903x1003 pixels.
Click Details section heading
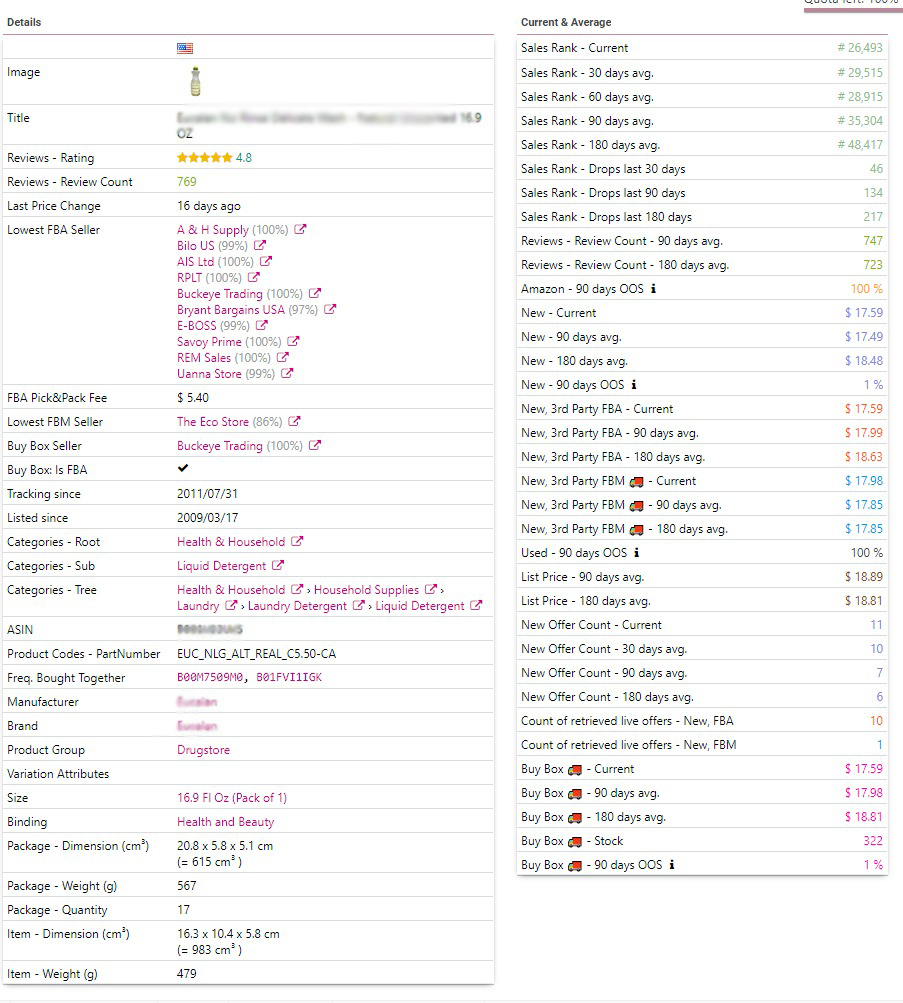pyautogui.click(x=24, y=22)
